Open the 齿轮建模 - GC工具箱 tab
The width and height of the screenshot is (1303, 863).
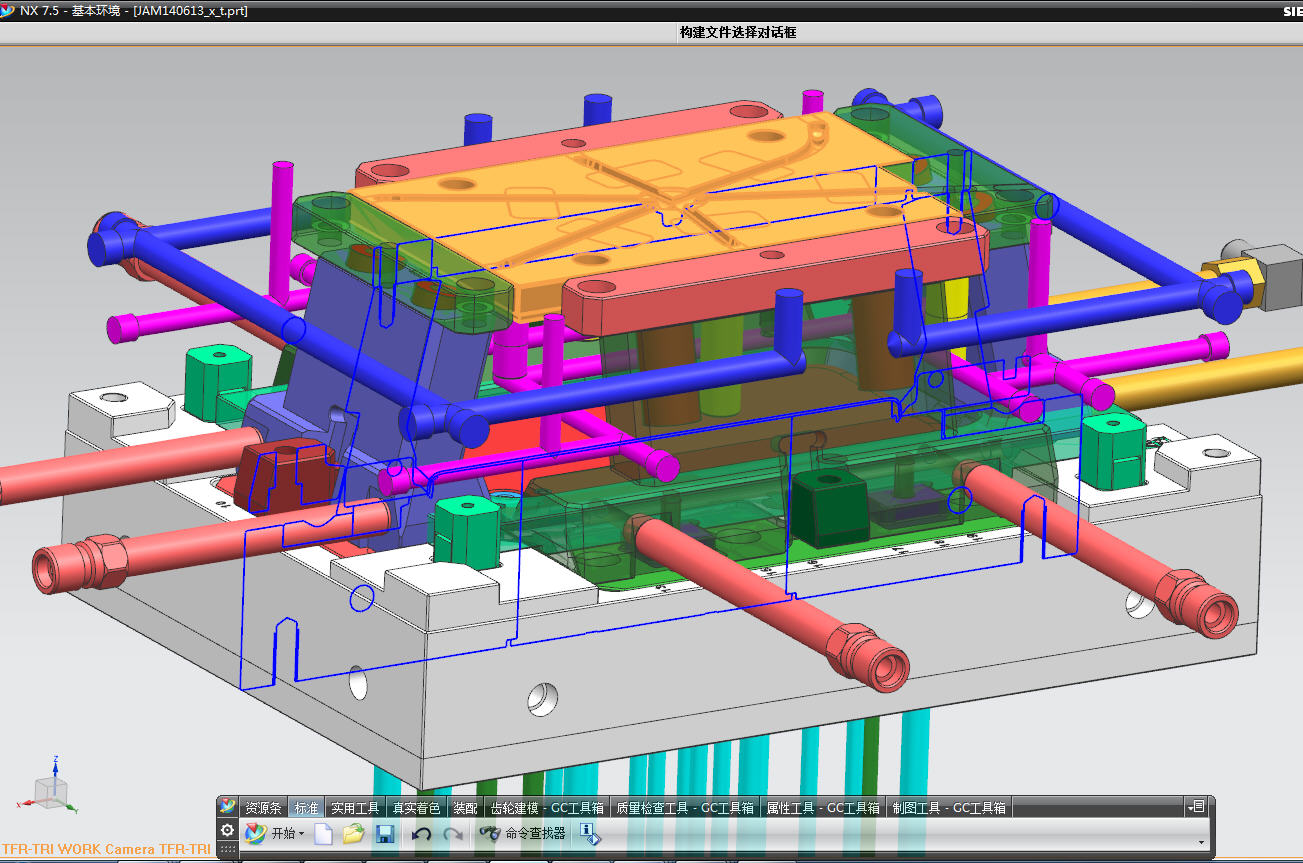548,808
